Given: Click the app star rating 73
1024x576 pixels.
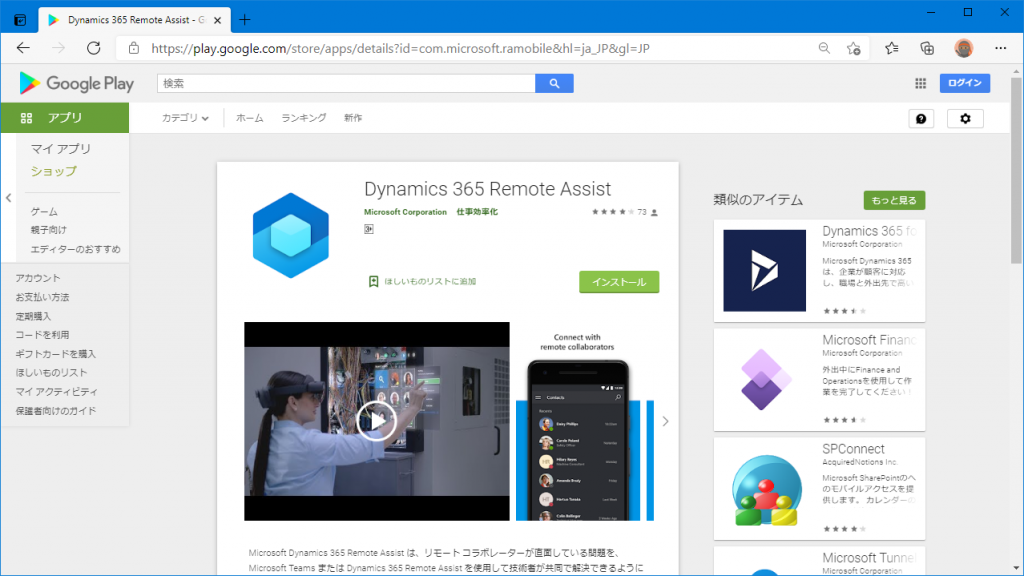Looking at the screenshot, I should coord(624,212).
